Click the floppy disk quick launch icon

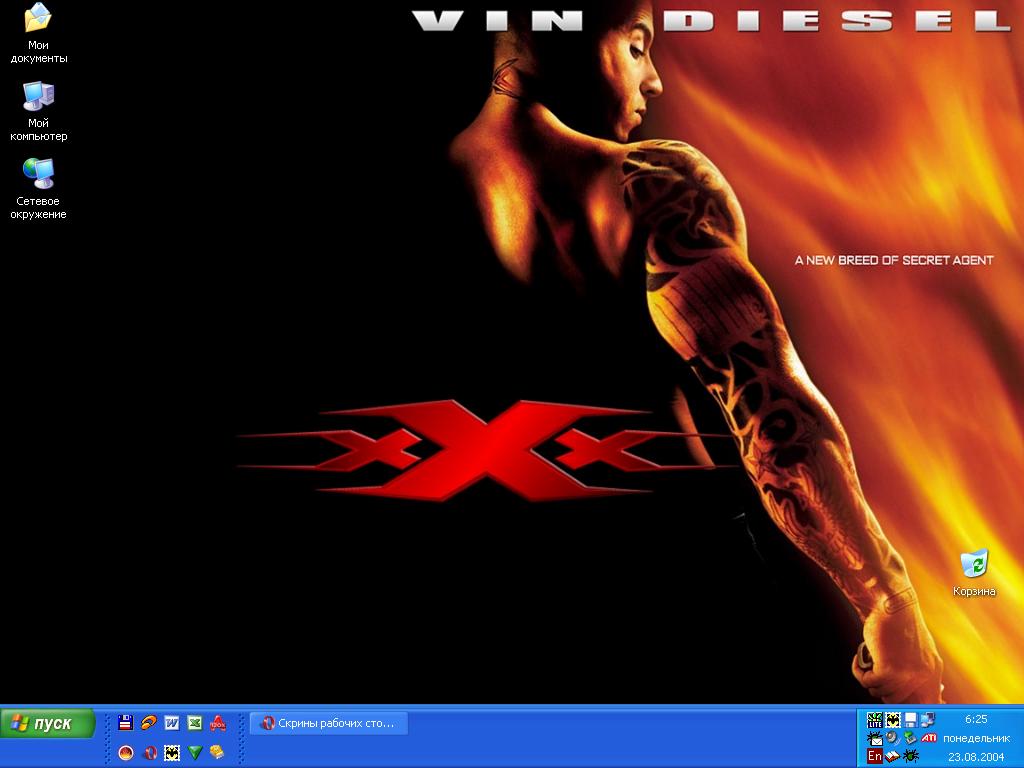(126, 723)
